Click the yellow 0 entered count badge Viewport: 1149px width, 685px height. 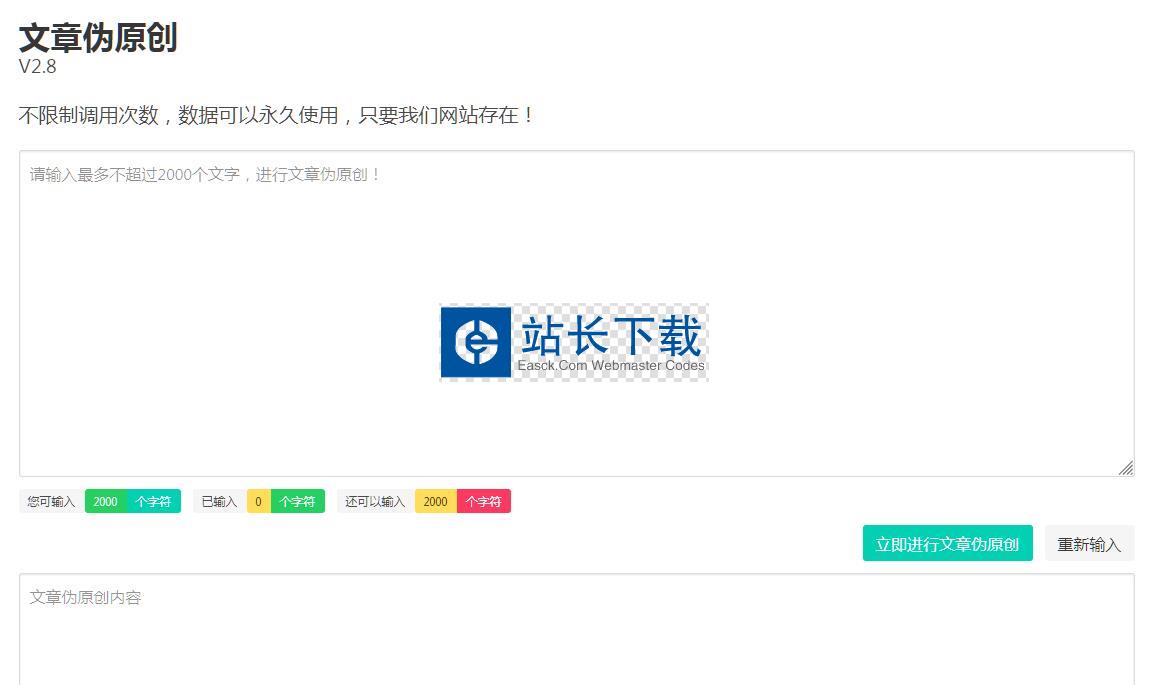pos(258,501)
